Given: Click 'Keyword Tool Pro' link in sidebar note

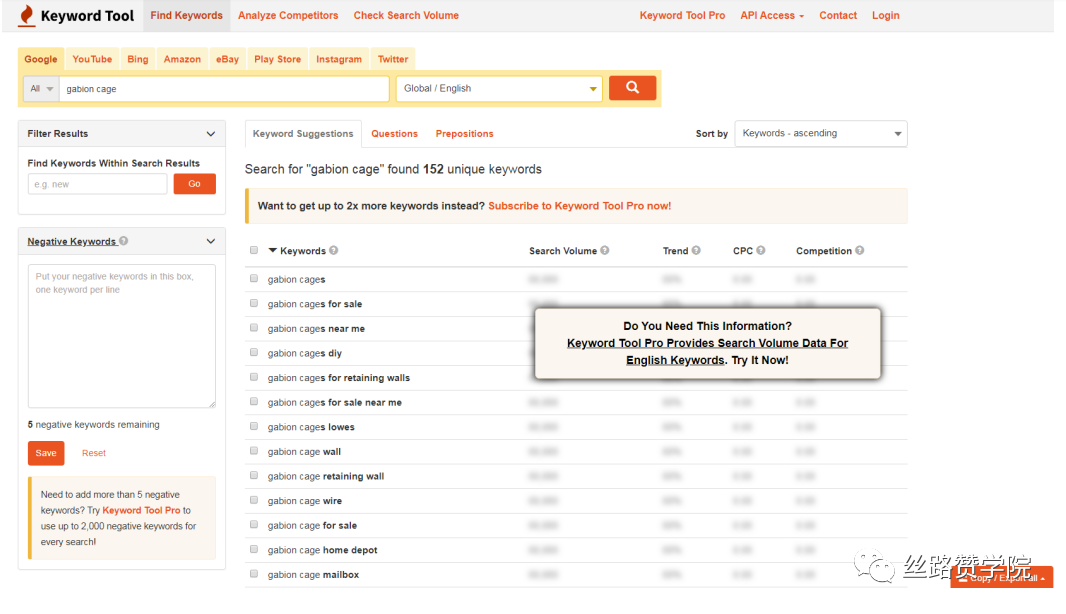Looking at the screenshot, I should point(141,510).
